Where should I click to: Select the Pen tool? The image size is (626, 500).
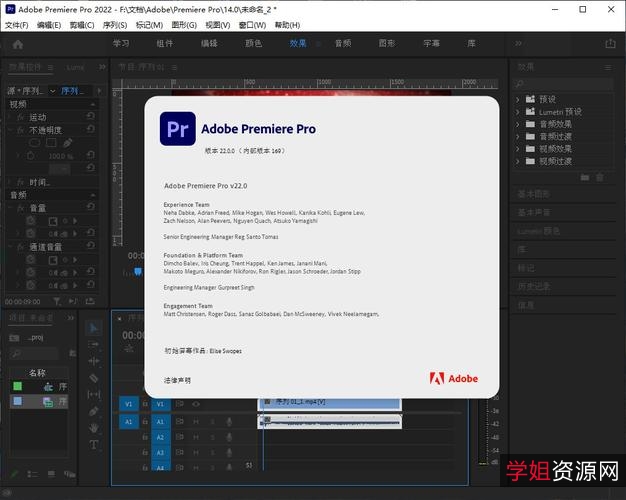(94, 411)
